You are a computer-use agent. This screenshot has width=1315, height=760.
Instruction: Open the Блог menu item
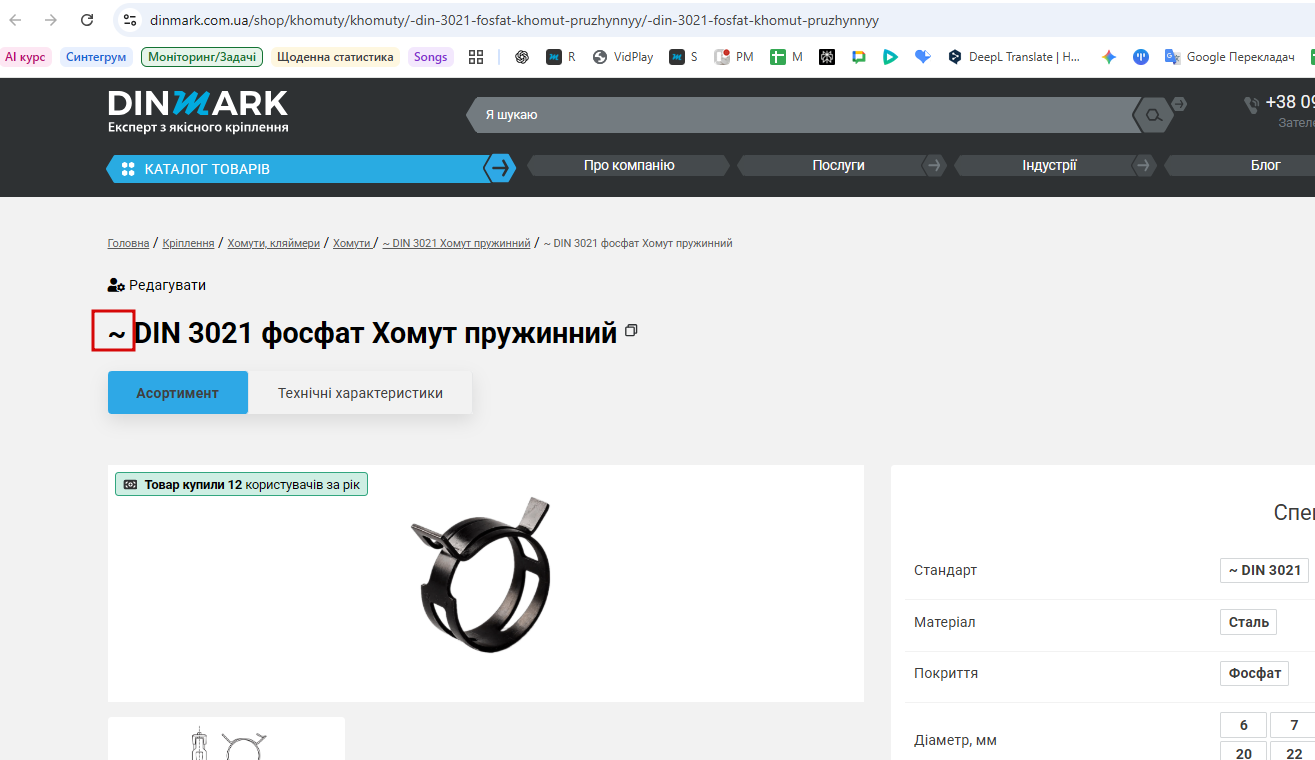[1265, 165]
